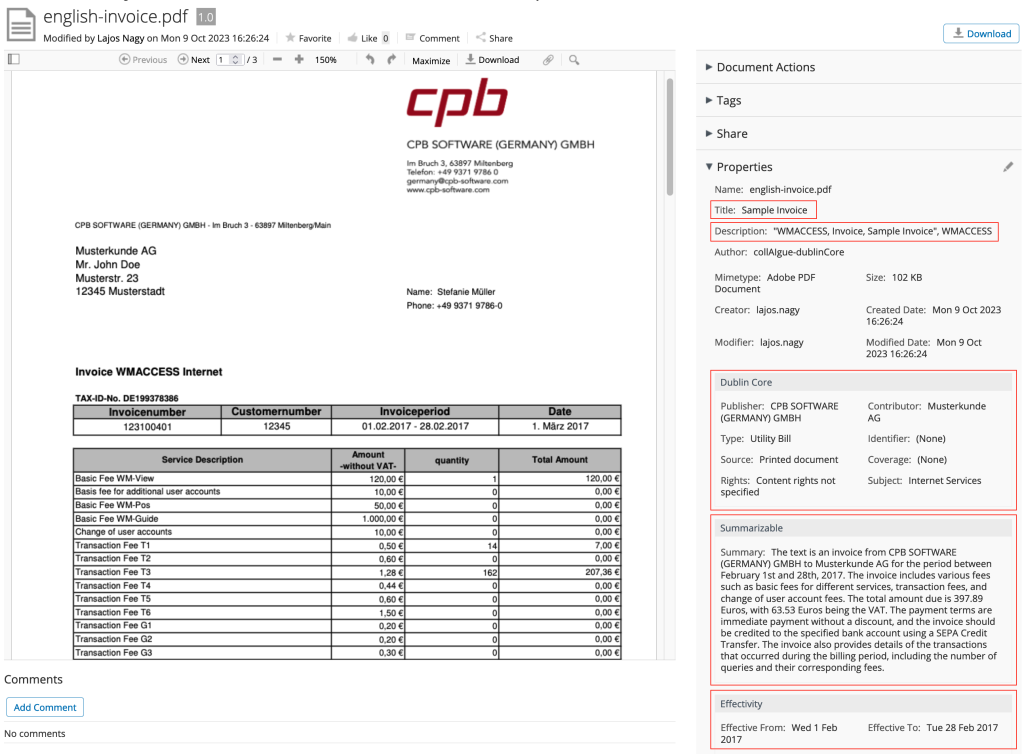Zoom in with the plus icon
The width and height of the screenshot is (1024, 754).
pos(299,59)
